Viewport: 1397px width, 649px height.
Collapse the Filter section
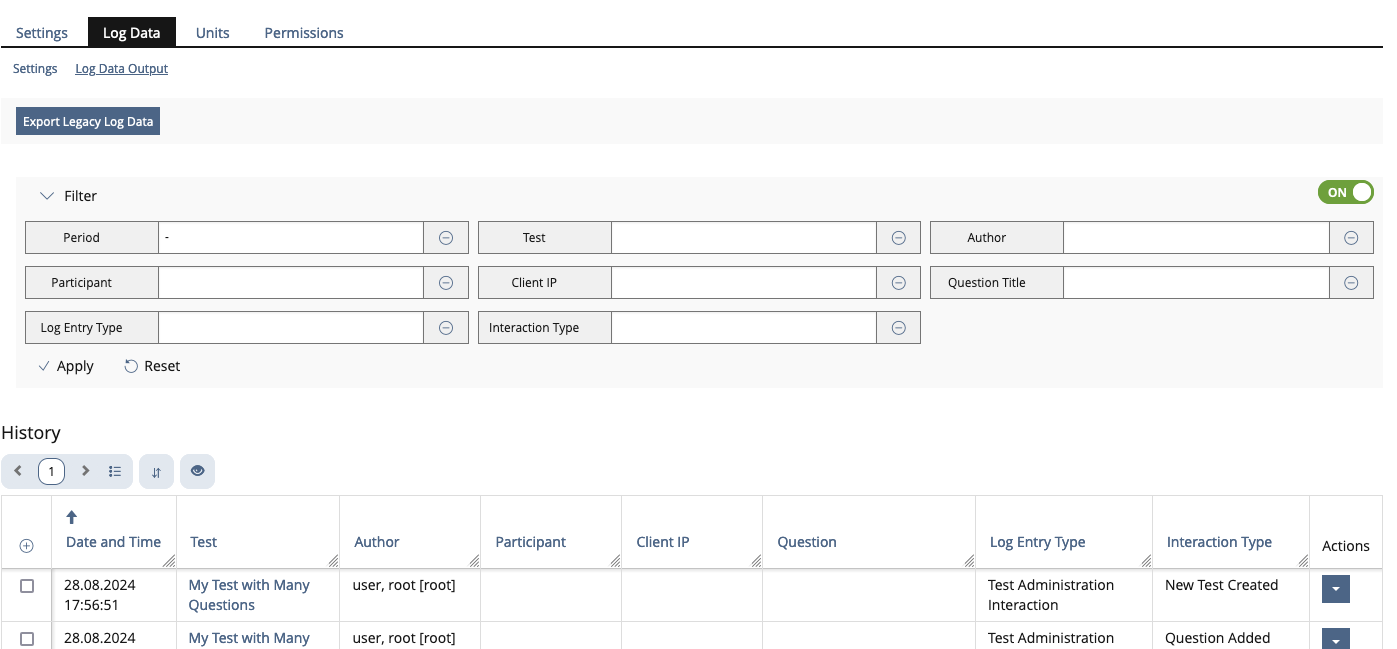point(47,195)
